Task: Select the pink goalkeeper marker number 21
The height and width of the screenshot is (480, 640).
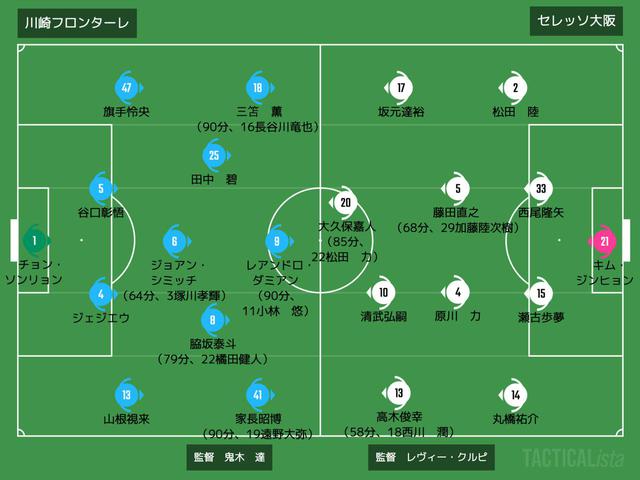Action: click(603, 241)
